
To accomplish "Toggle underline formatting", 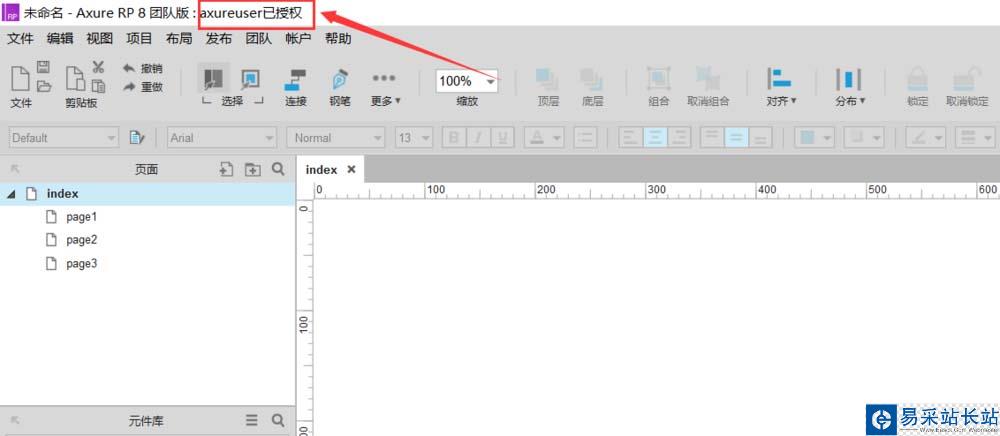I will [502, 138].
